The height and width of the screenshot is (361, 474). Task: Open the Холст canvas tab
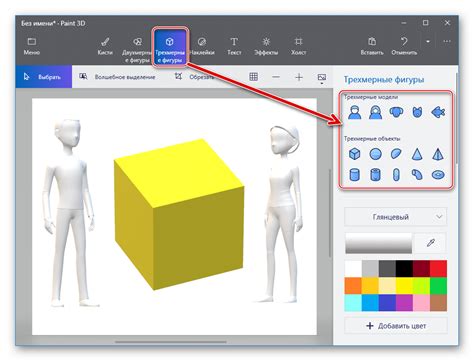tap(298, 46)
